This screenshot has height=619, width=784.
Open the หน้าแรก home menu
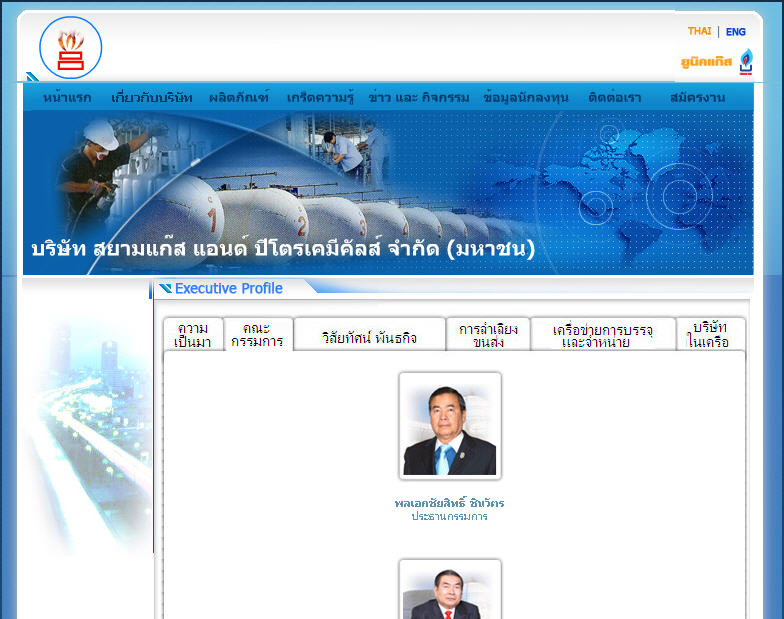67,98
